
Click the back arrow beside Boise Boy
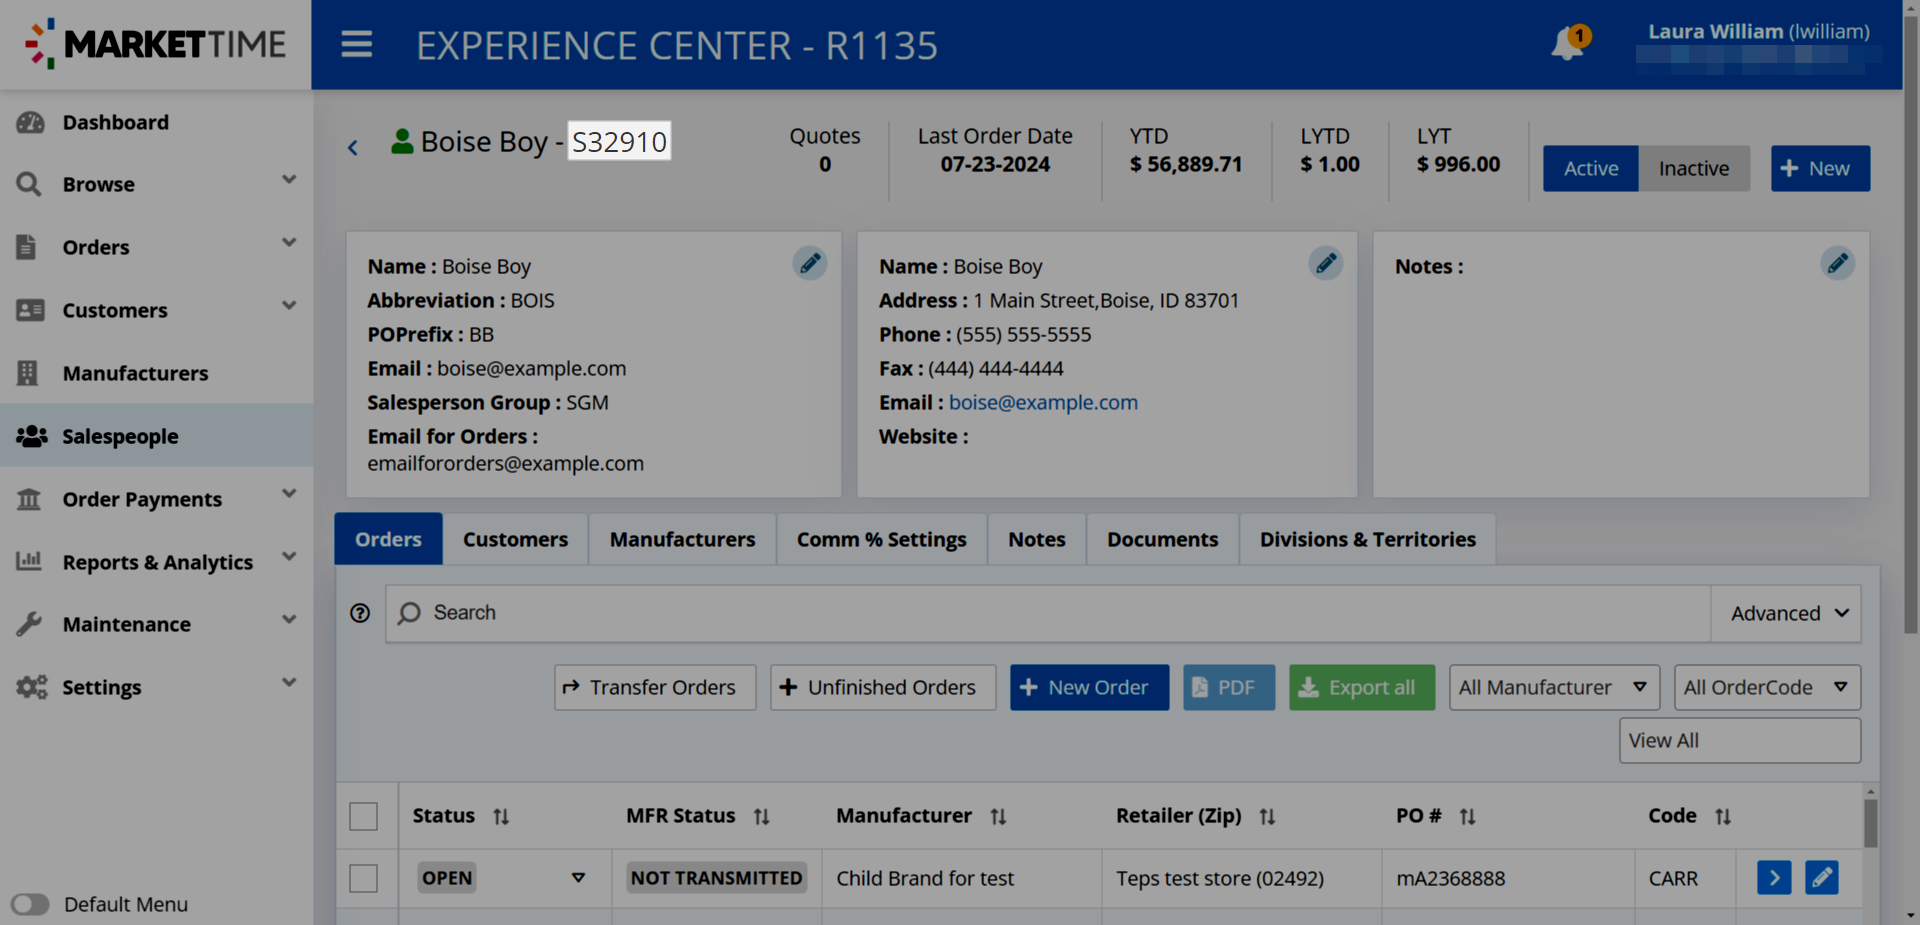click(x=353, y=148)
